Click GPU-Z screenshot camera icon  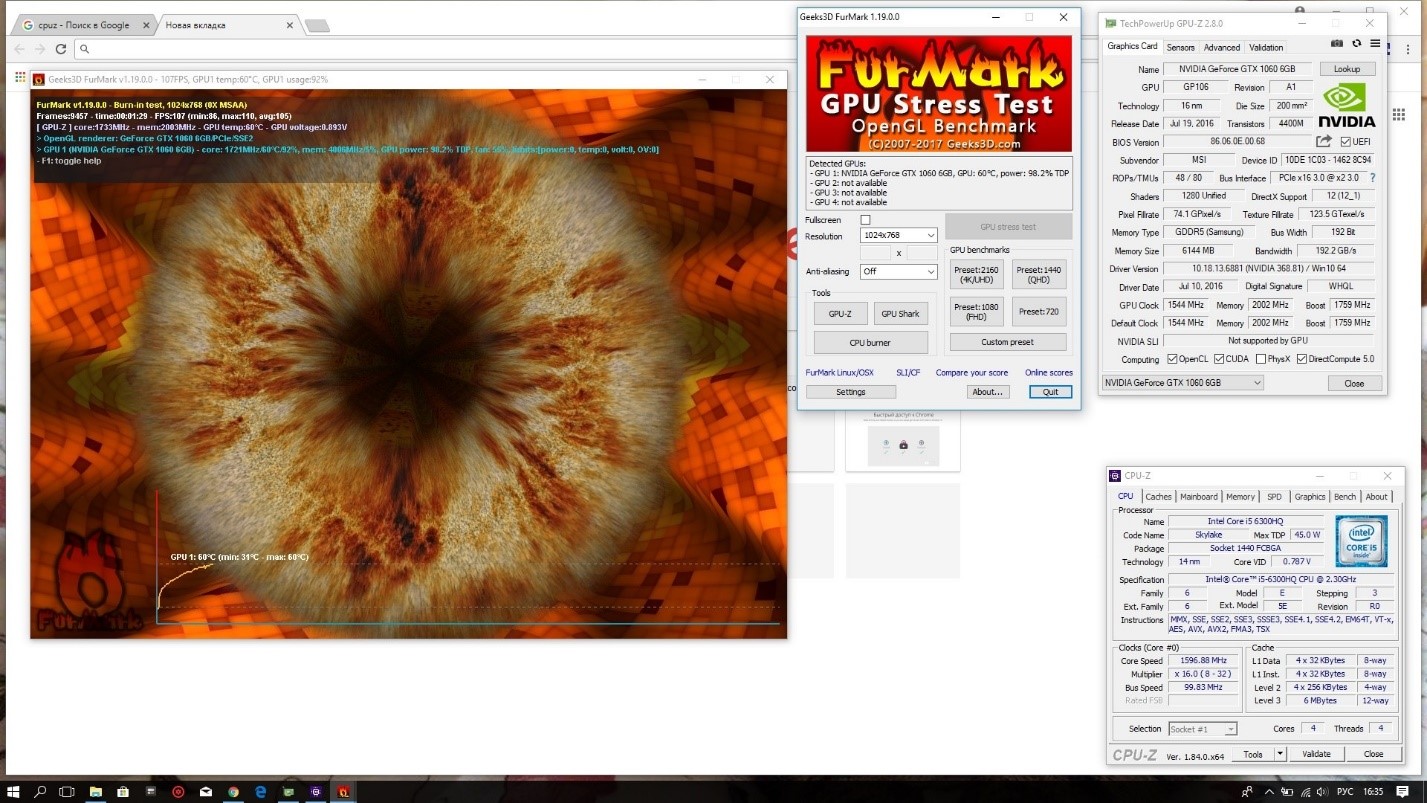tap(1337, 44)
